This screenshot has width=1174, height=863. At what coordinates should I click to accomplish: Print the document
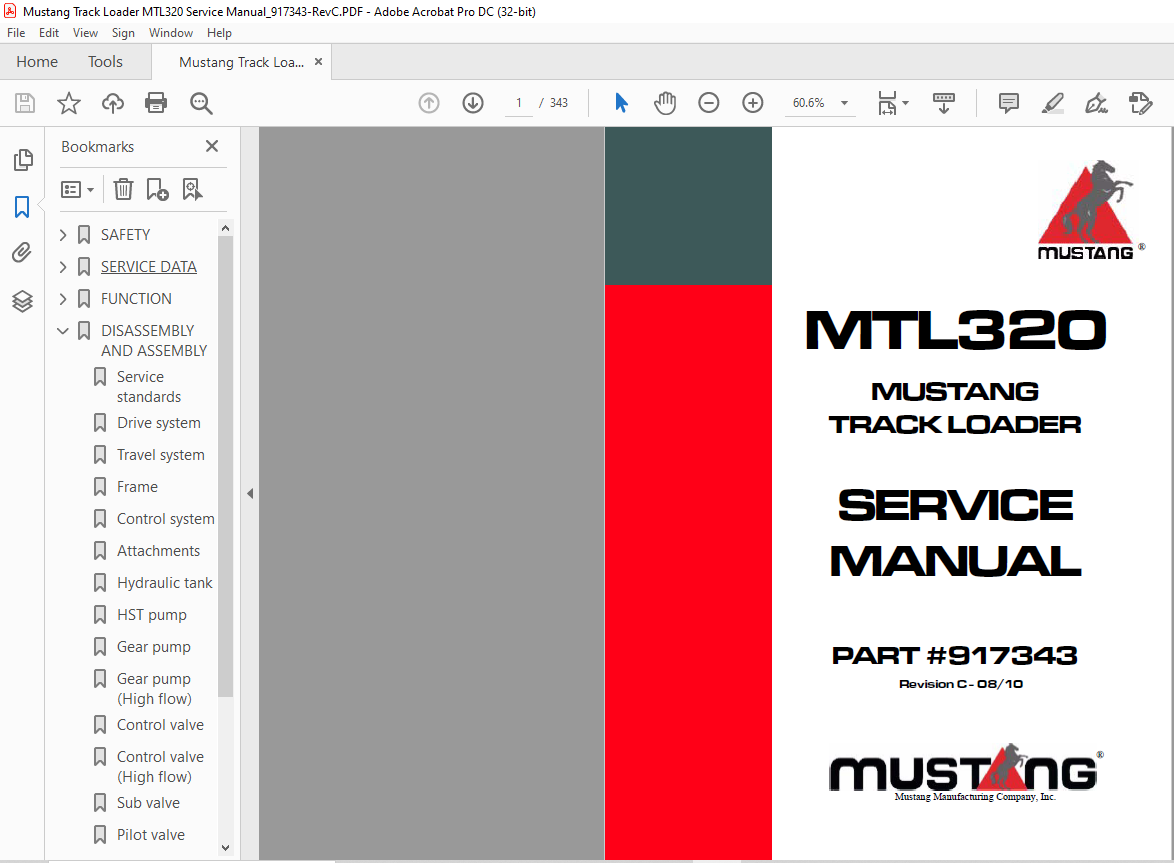156,103
